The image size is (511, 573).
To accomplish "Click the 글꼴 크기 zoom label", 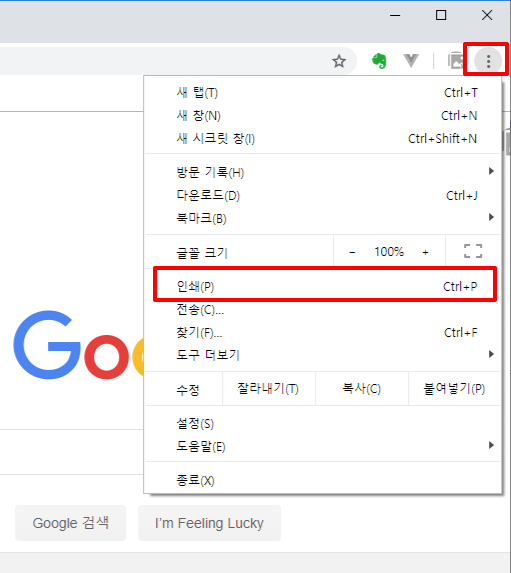I will 202,253.
